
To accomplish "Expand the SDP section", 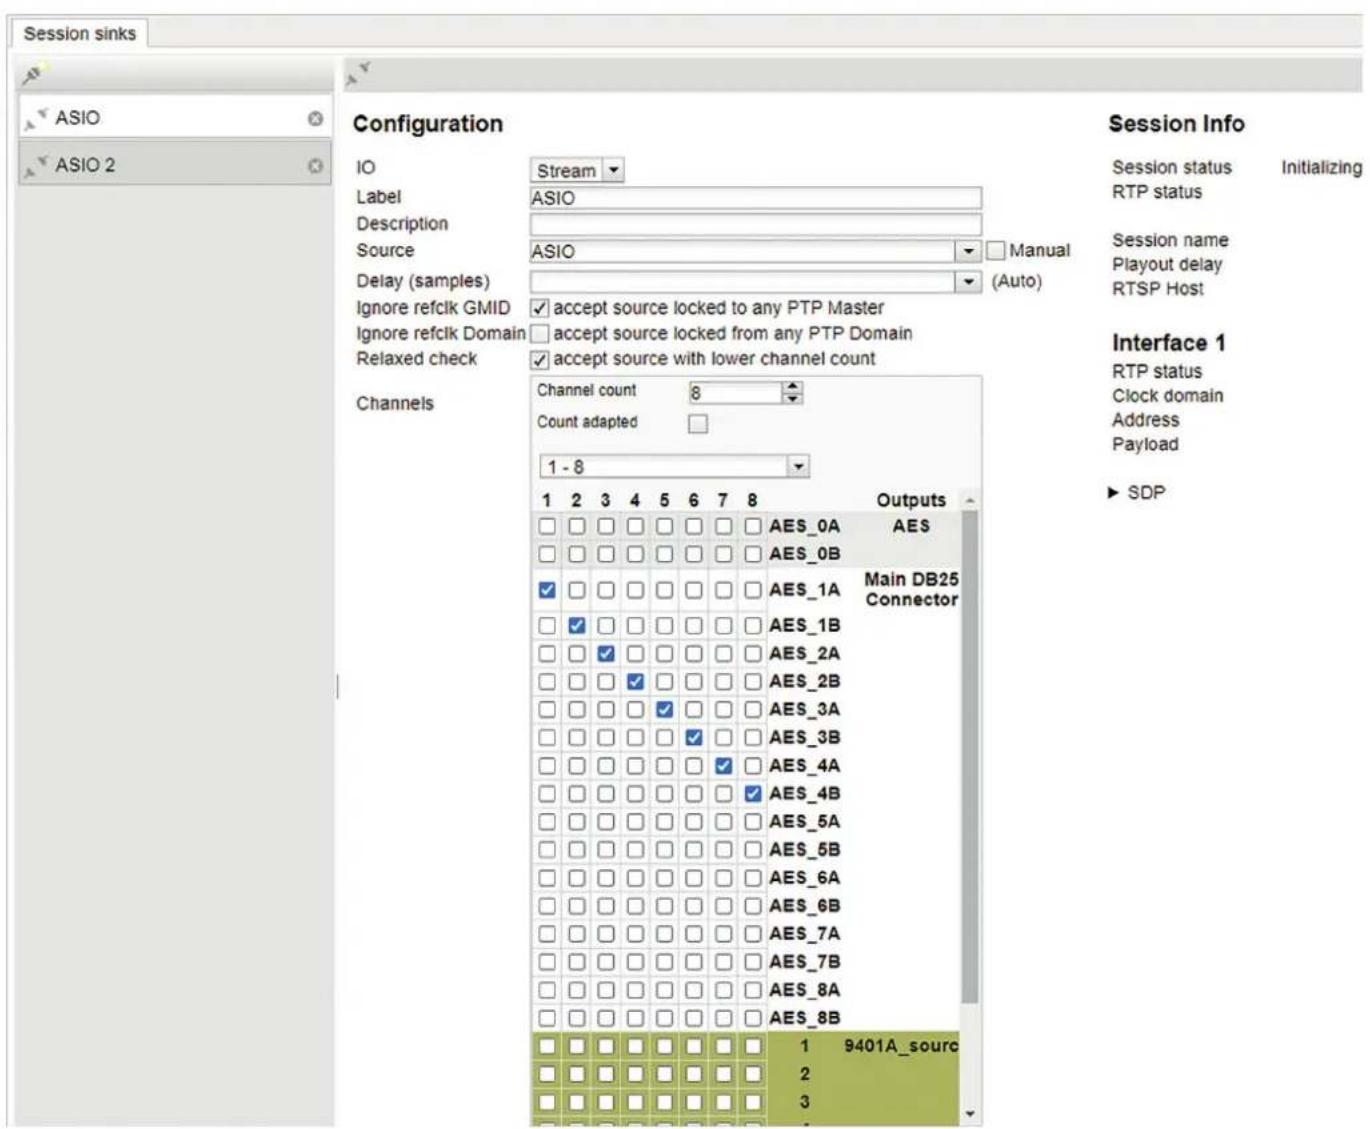I will 1137,492.
